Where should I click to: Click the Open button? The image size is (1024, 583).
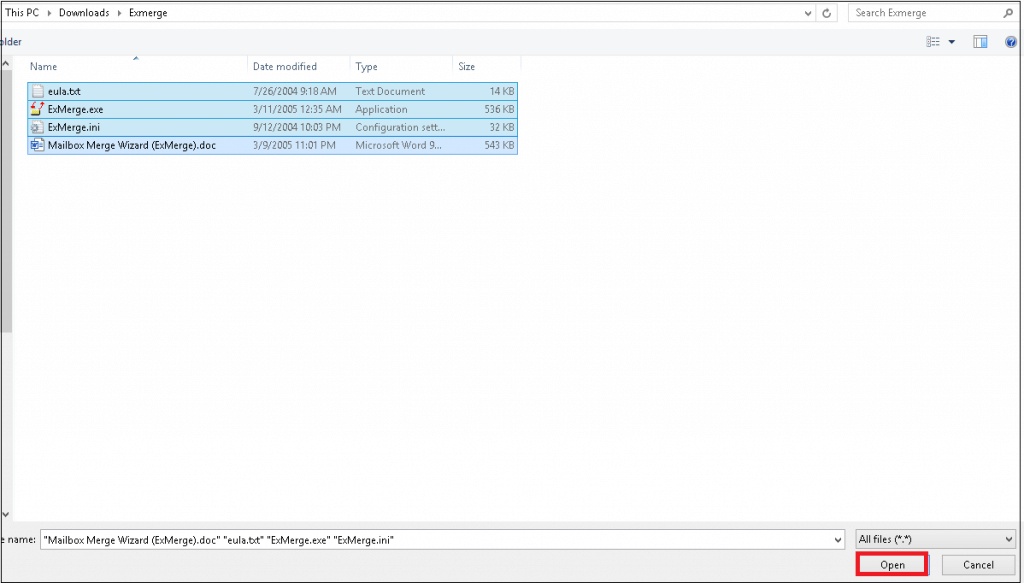click(x=891, y=563)
